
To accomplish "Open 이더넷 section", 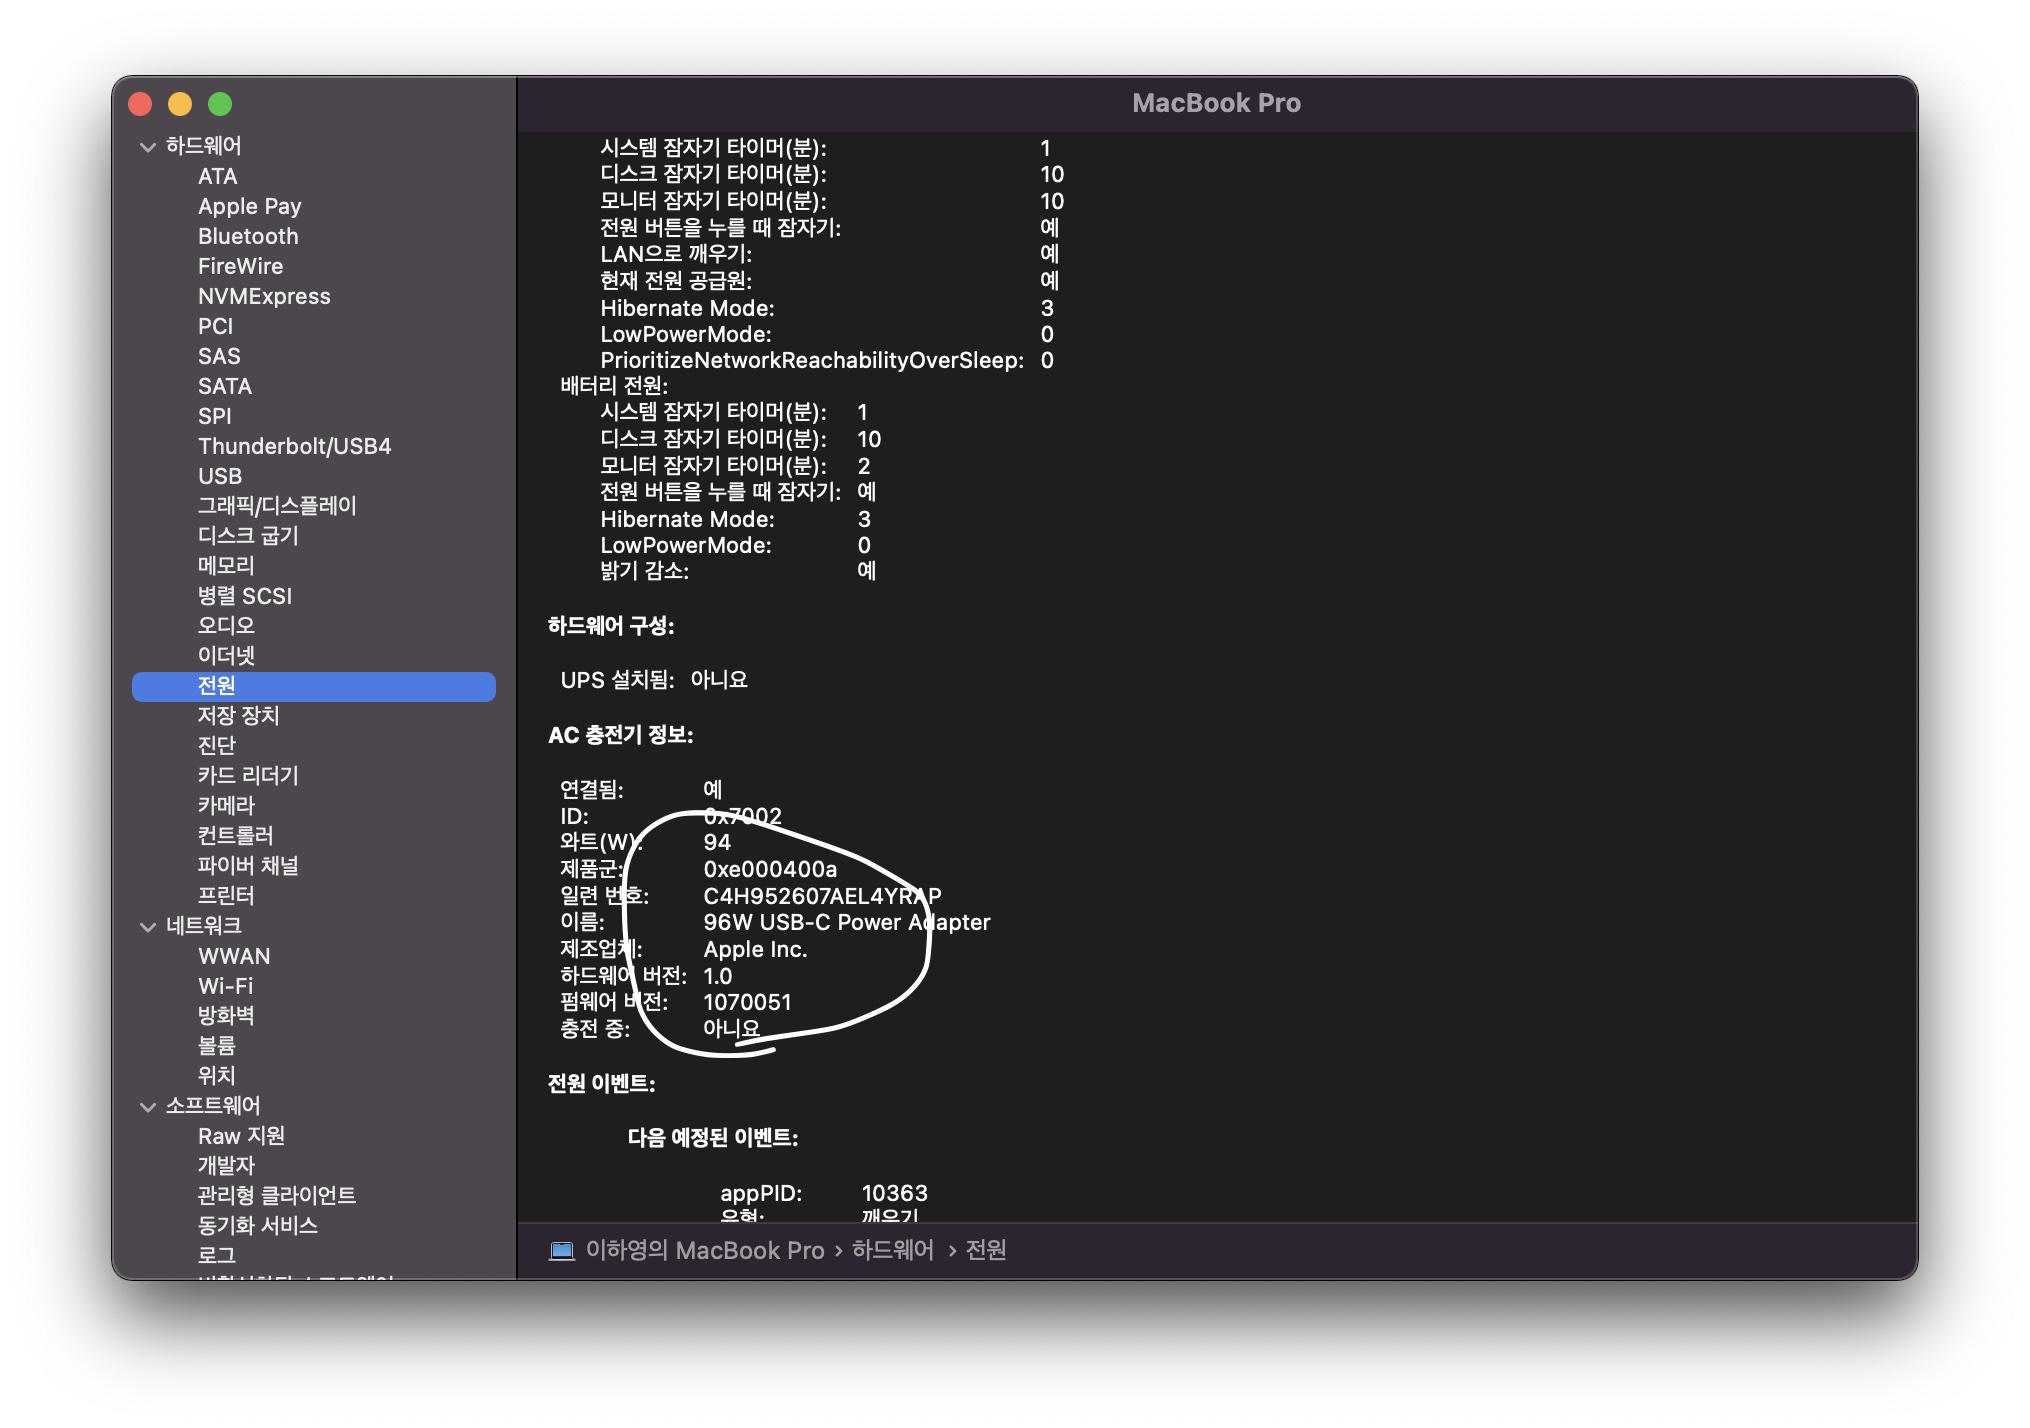I will click(226, 656).
